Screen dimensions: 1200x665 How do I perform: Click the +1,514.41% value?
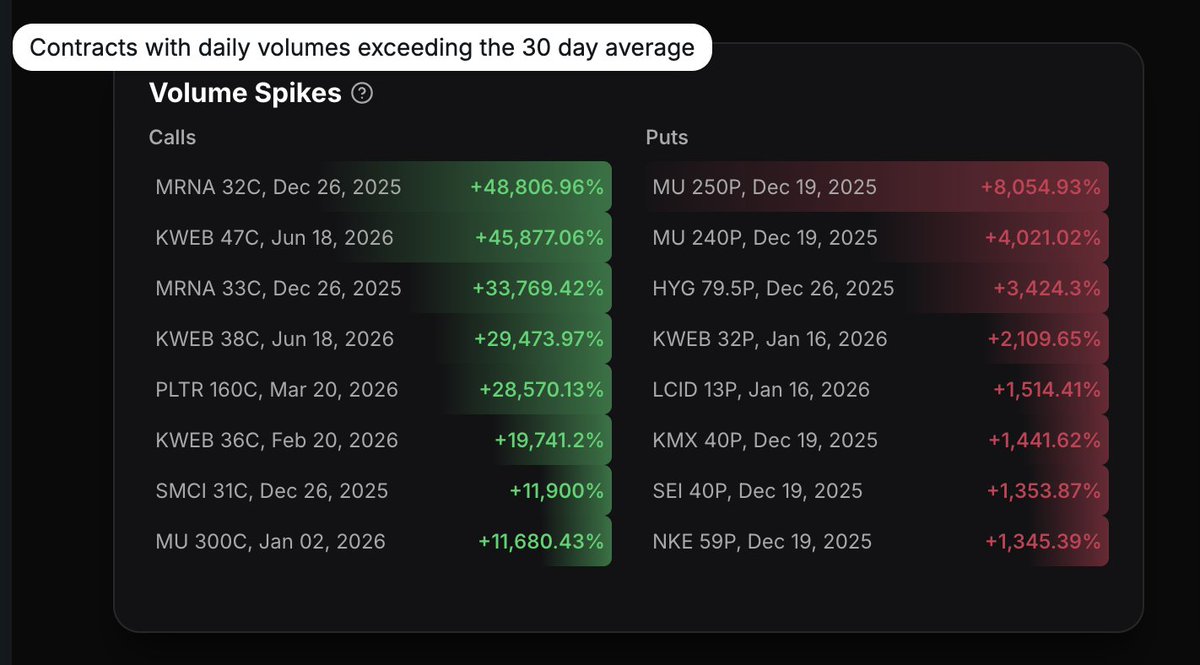tap(1047, 389)
